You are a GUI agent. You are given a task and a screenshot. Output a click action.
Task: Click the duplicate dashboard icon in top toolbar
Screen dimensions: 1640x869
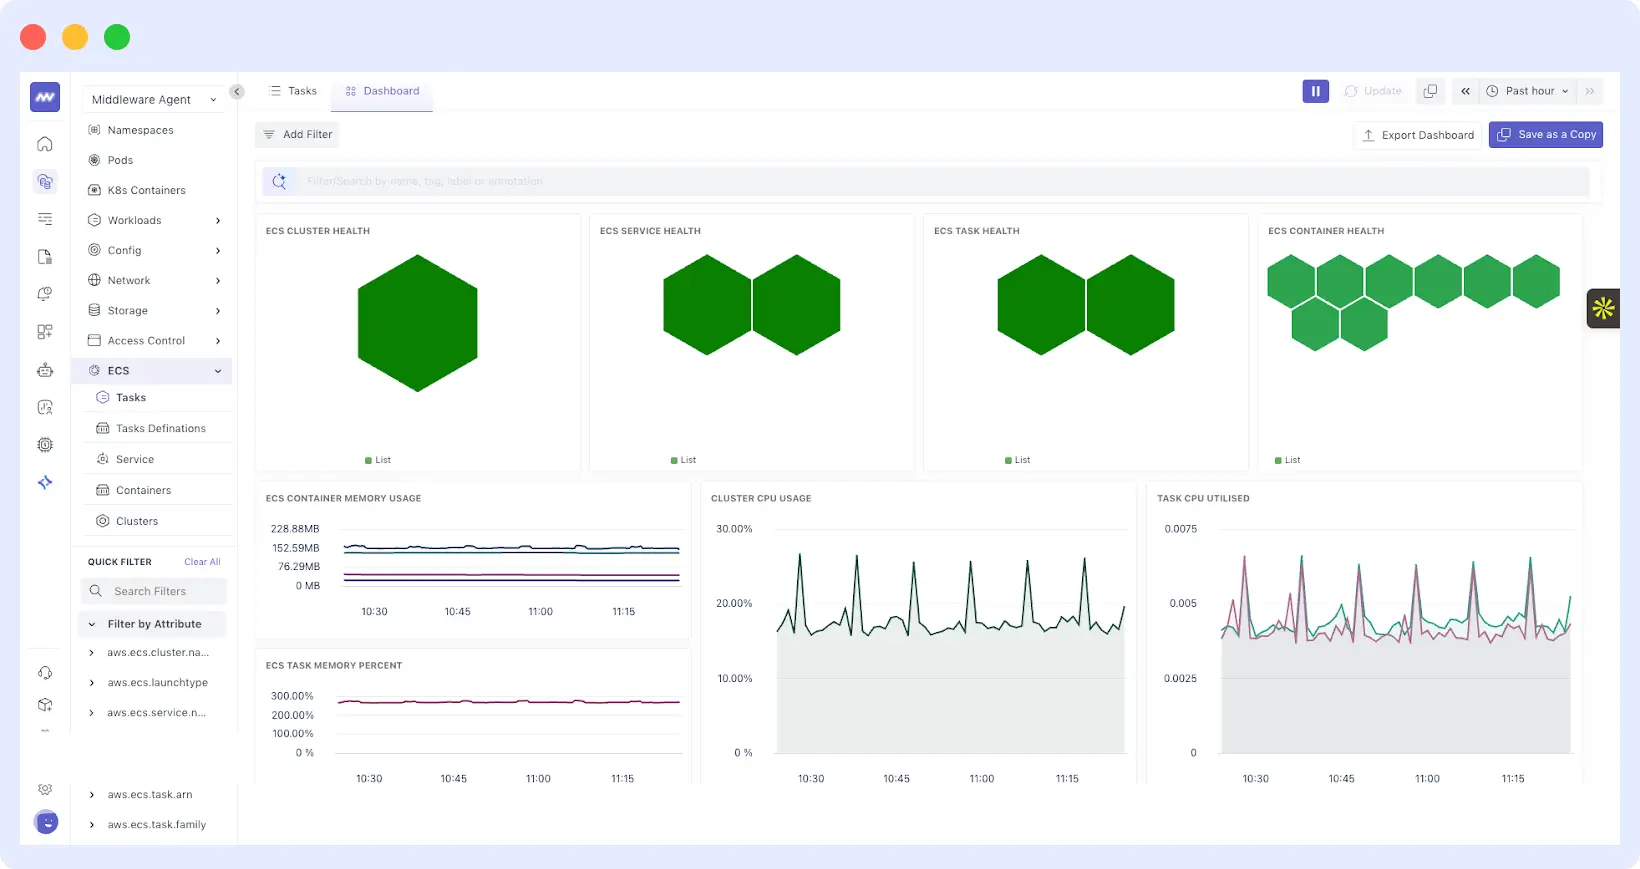[1430, 91]
